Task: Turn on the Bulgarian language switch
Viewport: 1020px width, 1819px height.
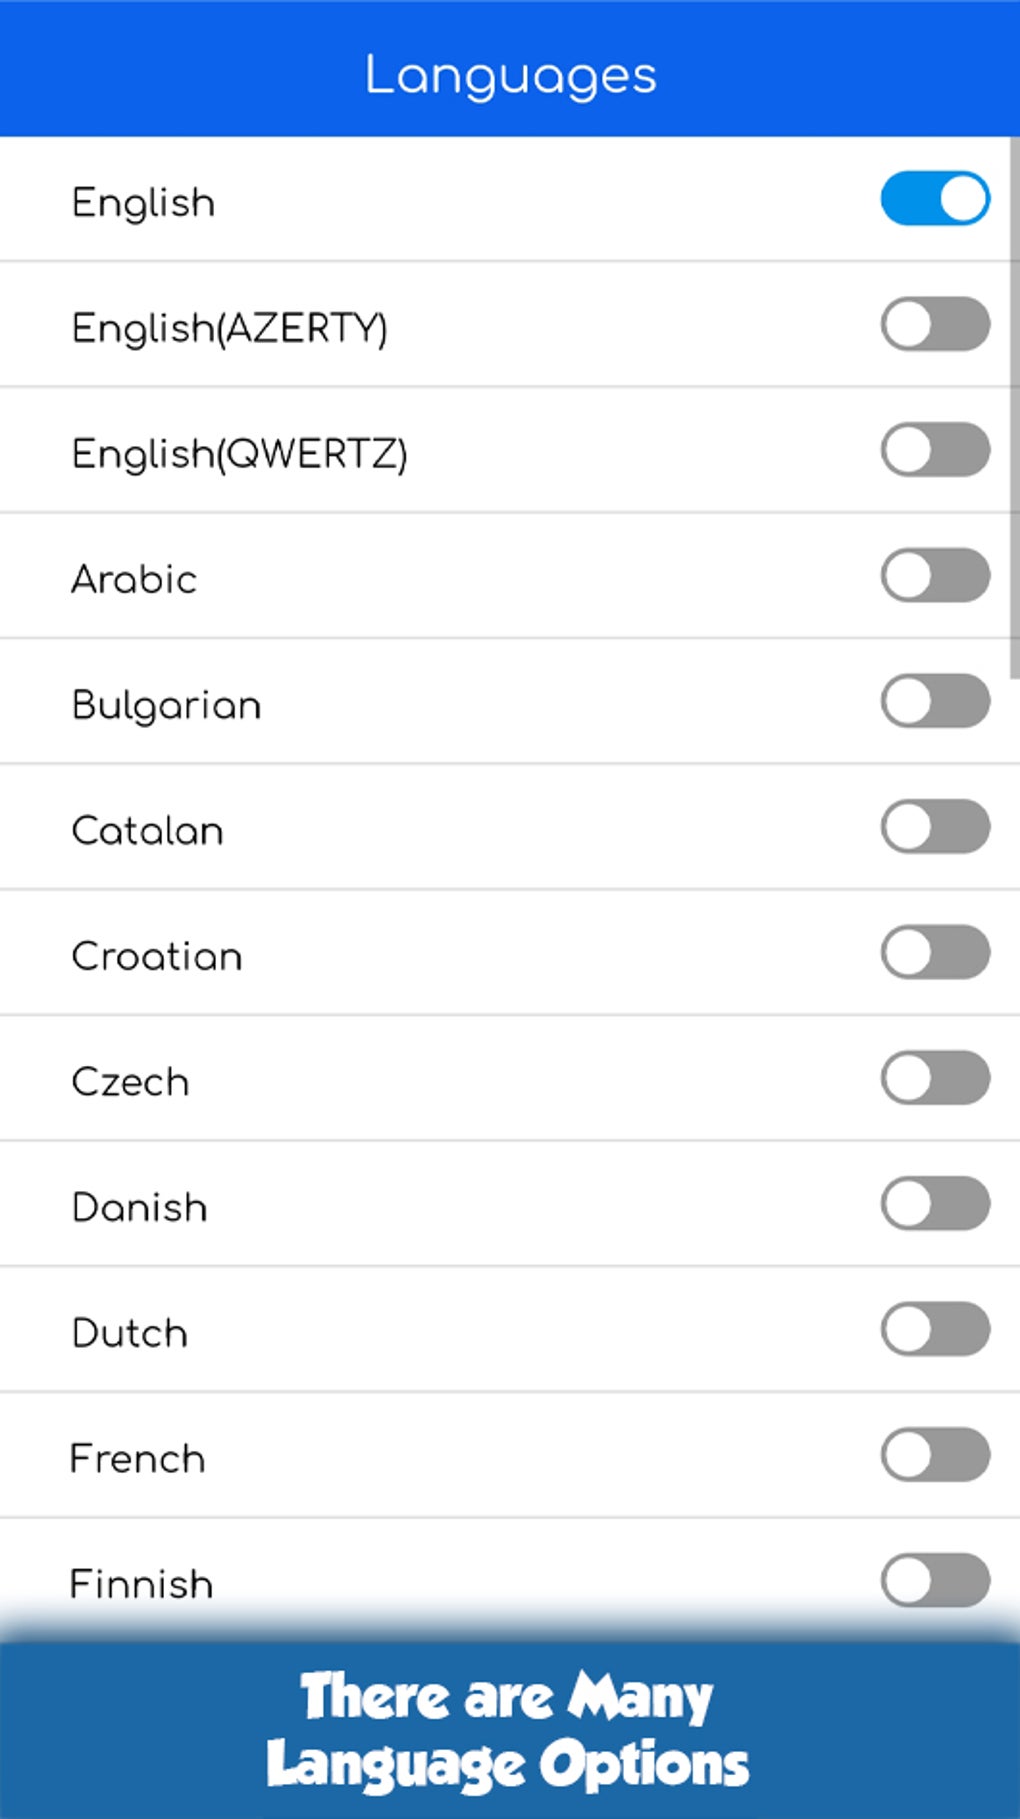Action: tap(935, 701)
